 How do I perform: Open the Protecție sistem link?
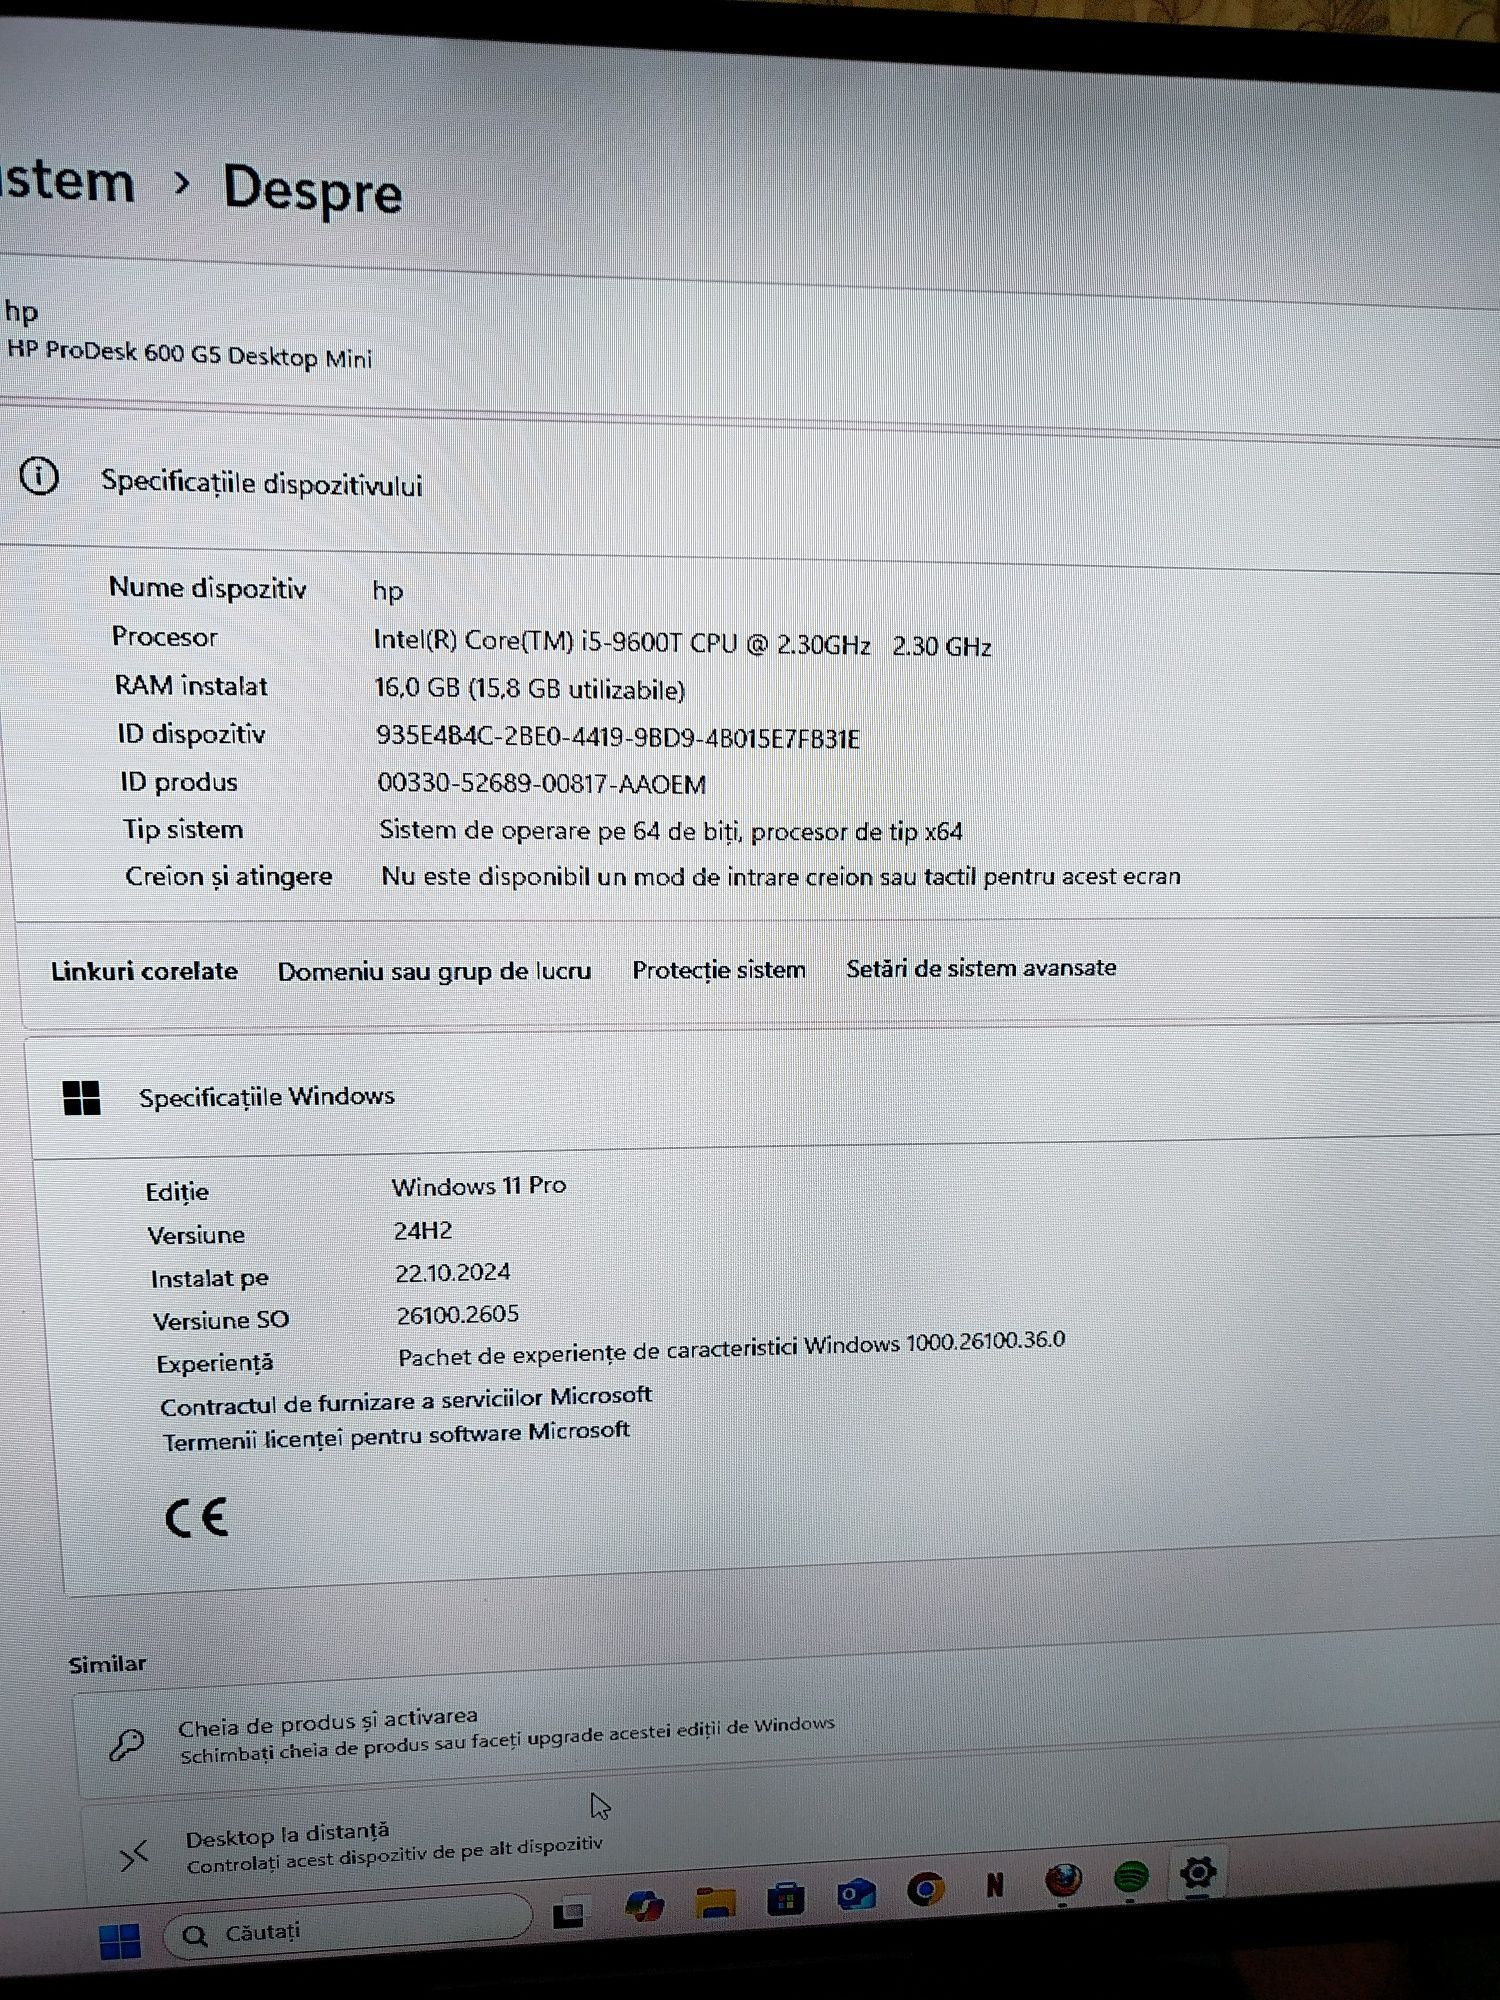tap(718, 969)
